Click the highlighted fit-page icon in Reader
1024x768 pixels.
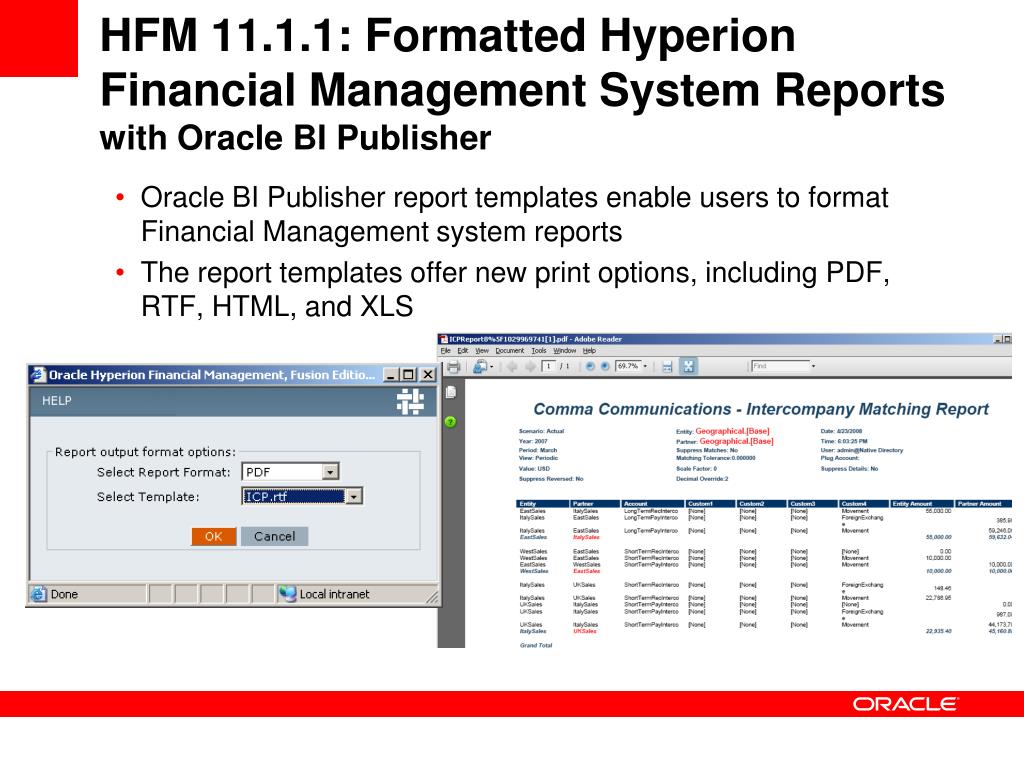tap(688, 366)
